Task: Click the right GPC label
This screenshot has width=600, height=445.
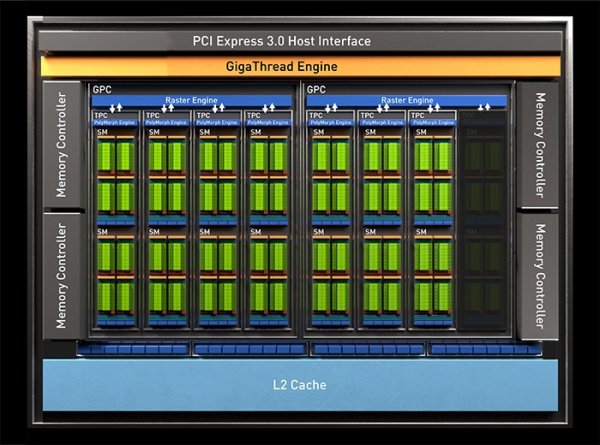Action: (316, 90)
